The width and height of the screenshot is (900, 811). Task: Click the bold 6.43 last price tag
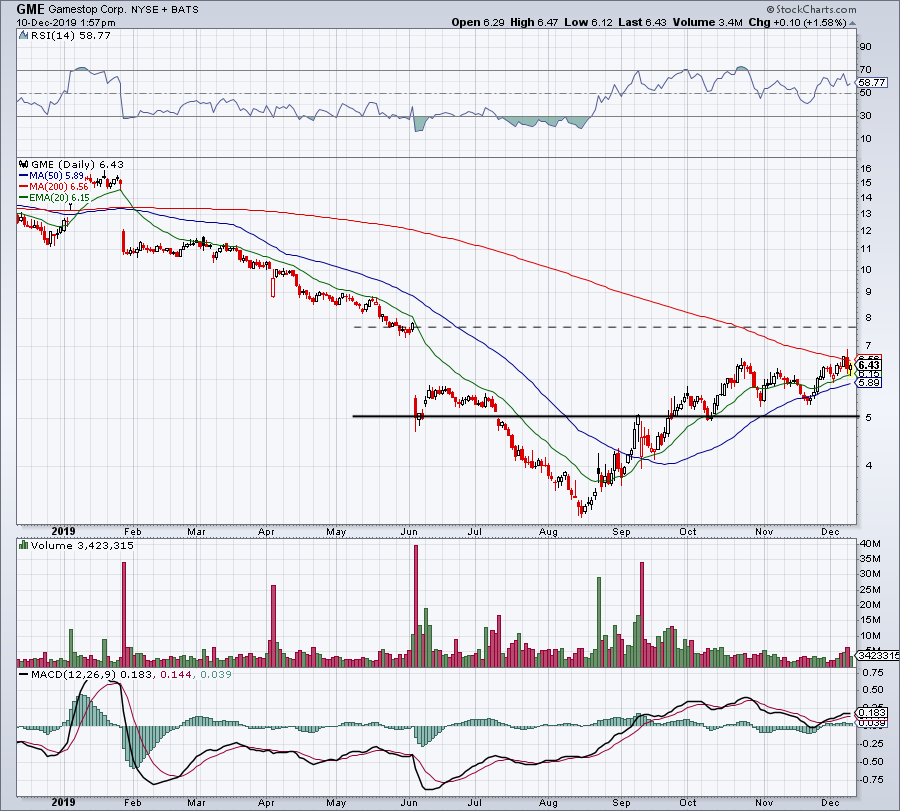[x=869, y=365]
